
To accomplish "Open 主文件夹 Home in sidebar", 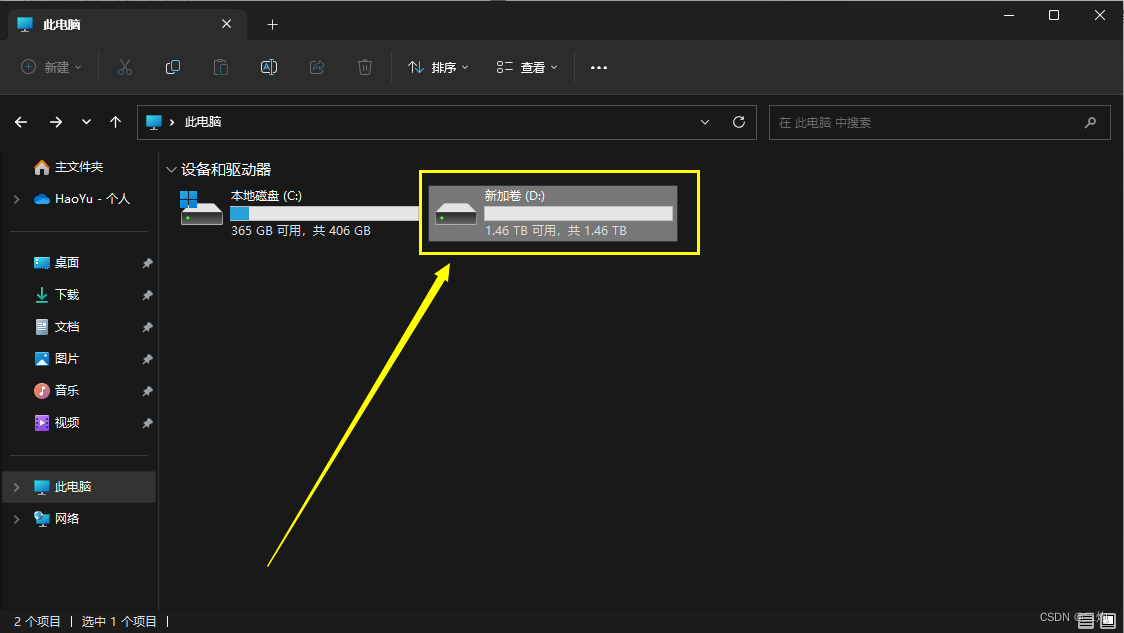I will (69, 167).
